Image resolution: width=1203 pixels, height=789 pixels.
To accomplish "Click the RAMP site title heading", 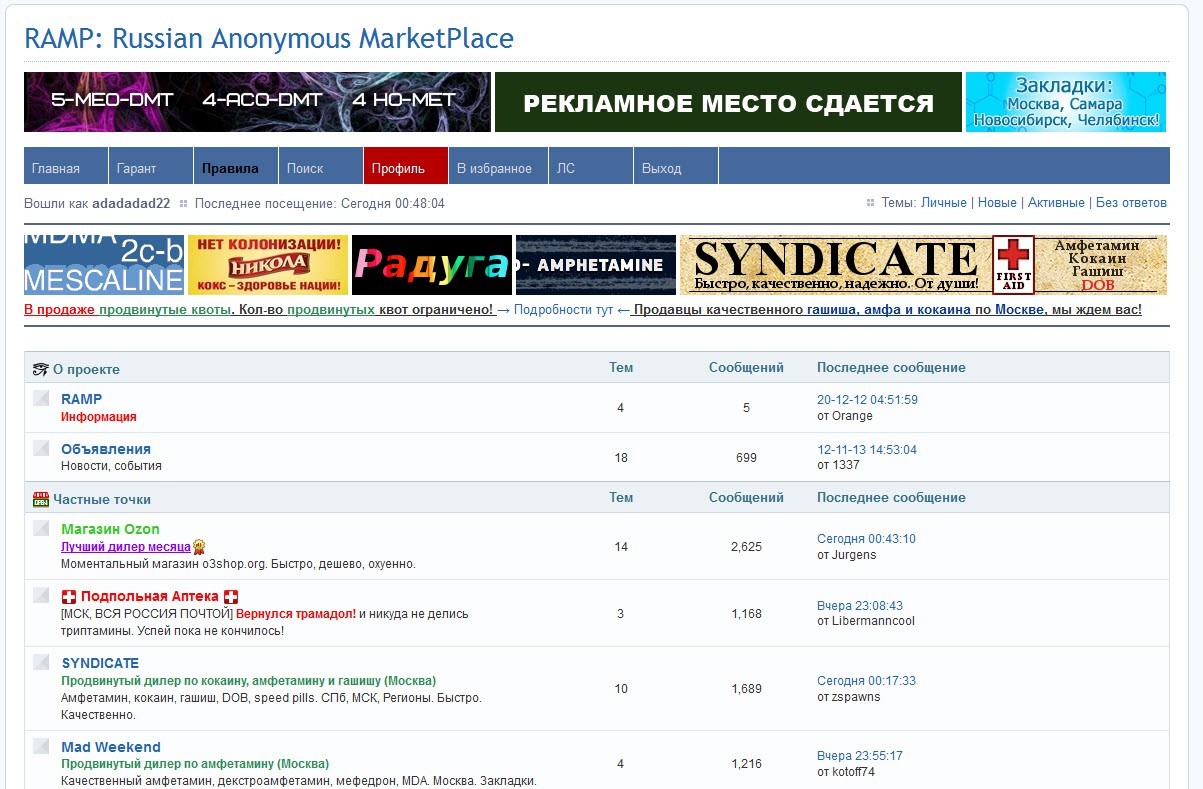I will [269, 39].
